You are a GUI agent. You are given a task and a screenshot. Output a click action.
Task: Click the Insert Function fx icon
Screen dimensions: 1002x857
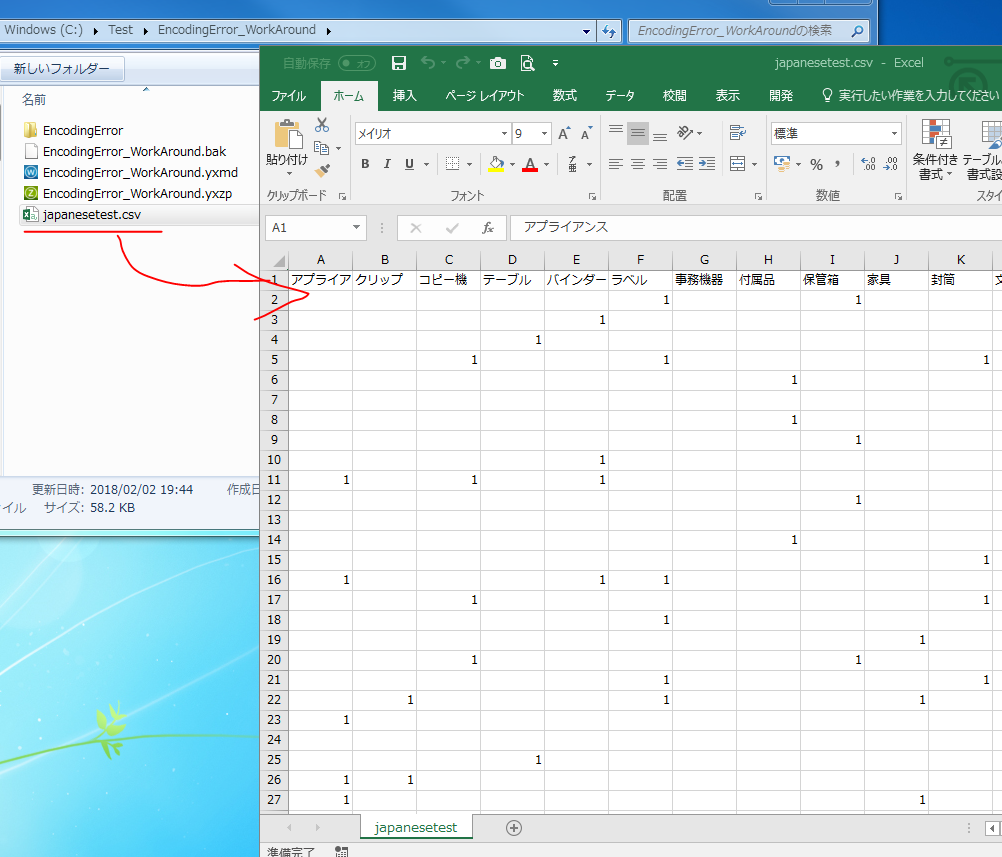tap(488, 228)
